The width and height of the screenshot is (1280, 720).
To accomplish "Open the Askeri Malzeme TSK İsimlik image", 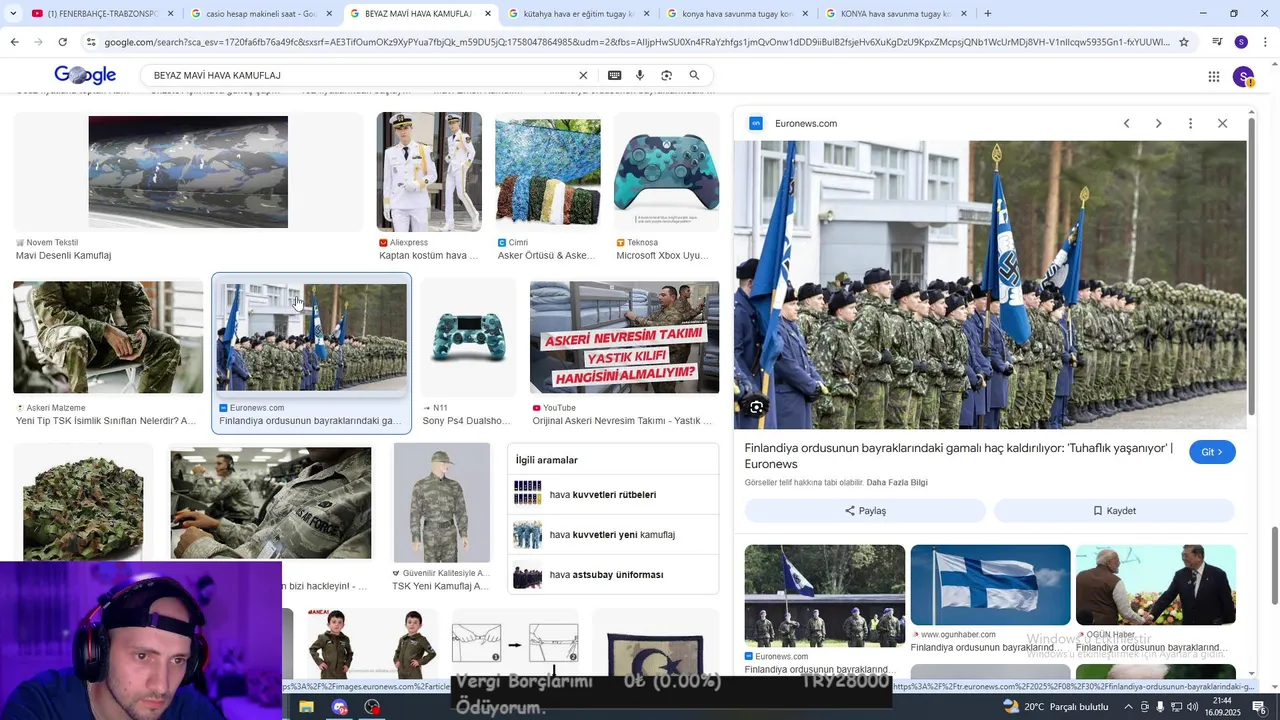I will click(108, 337).
